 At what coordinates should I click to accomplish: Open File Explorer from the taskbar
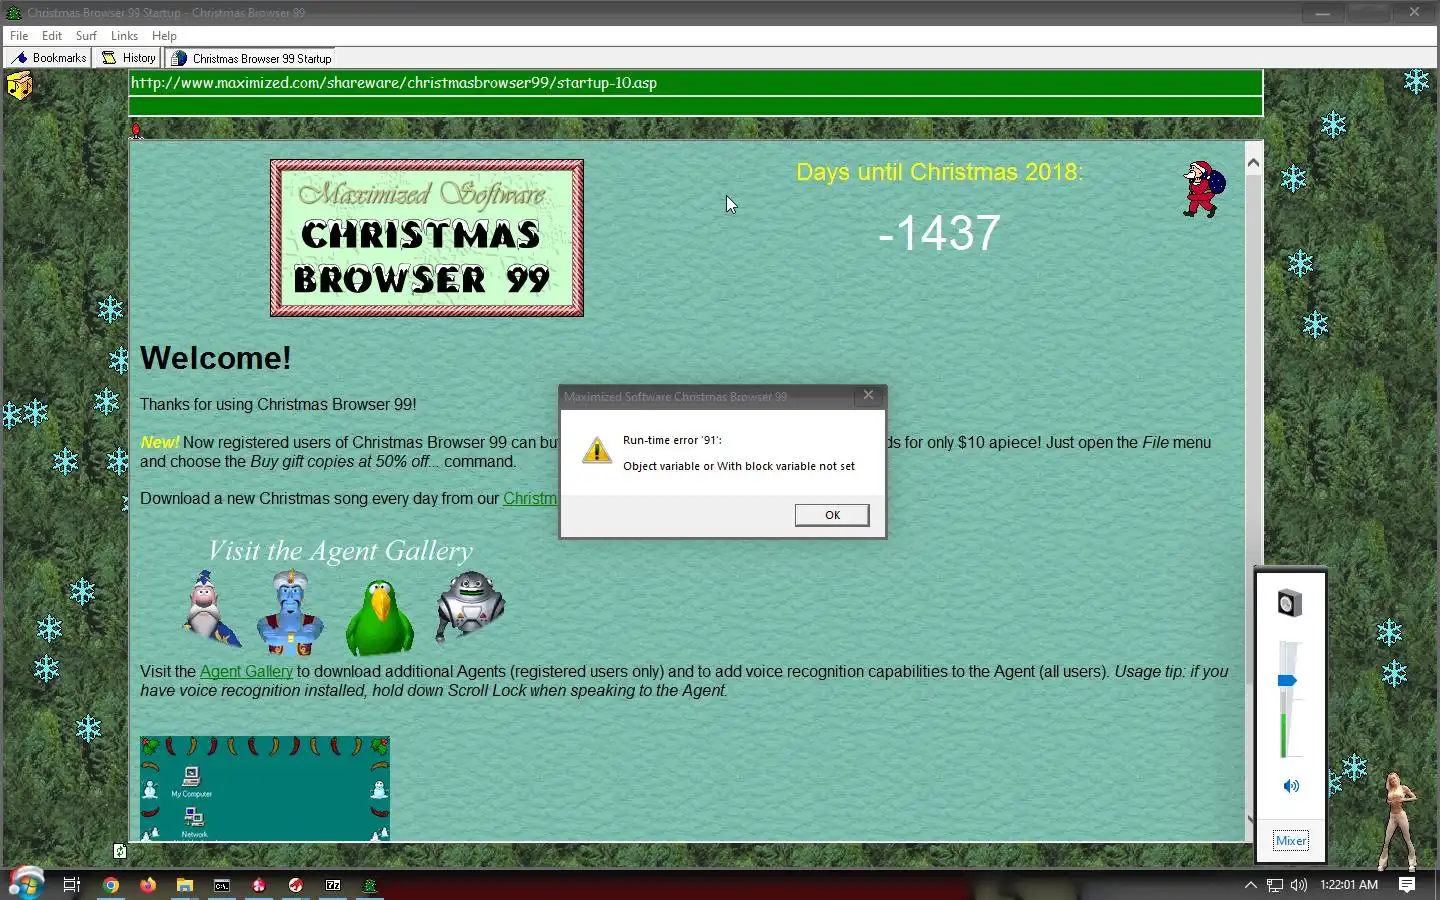185,885
